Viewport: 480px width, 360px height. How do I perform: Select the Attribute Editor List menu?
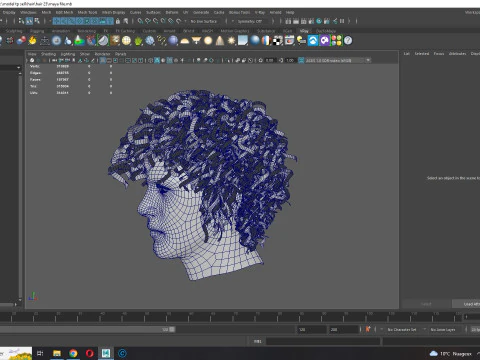point(407,53)
